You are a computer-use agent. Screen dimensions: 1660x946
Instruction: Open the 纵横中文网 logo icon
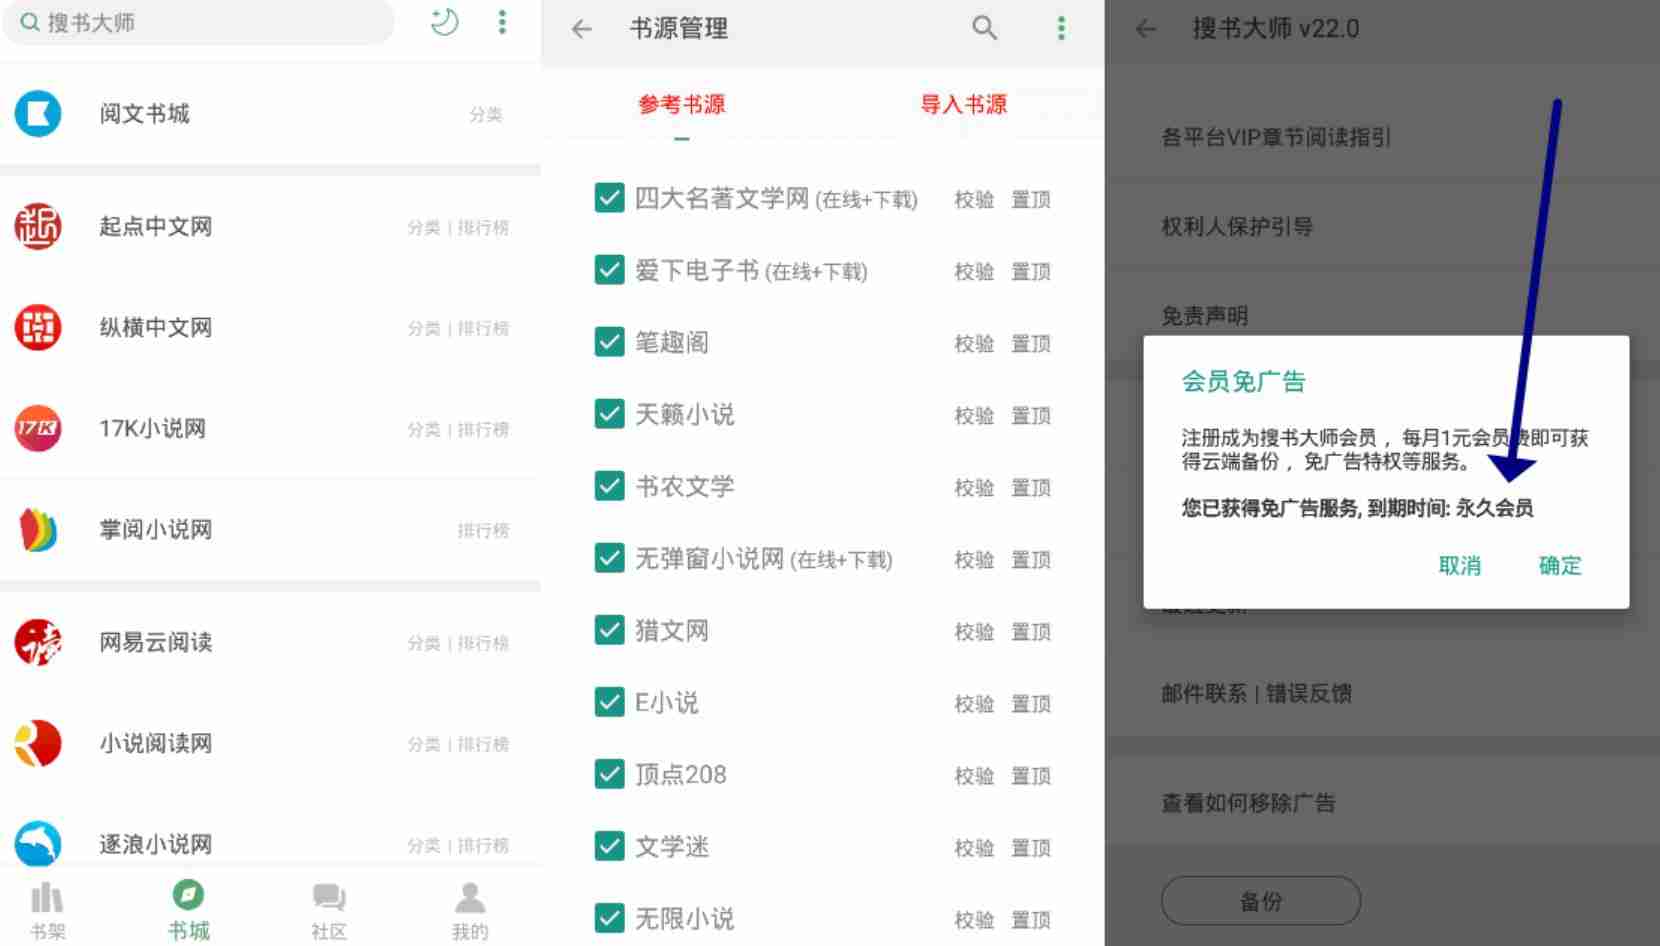(x=38, y=327)
